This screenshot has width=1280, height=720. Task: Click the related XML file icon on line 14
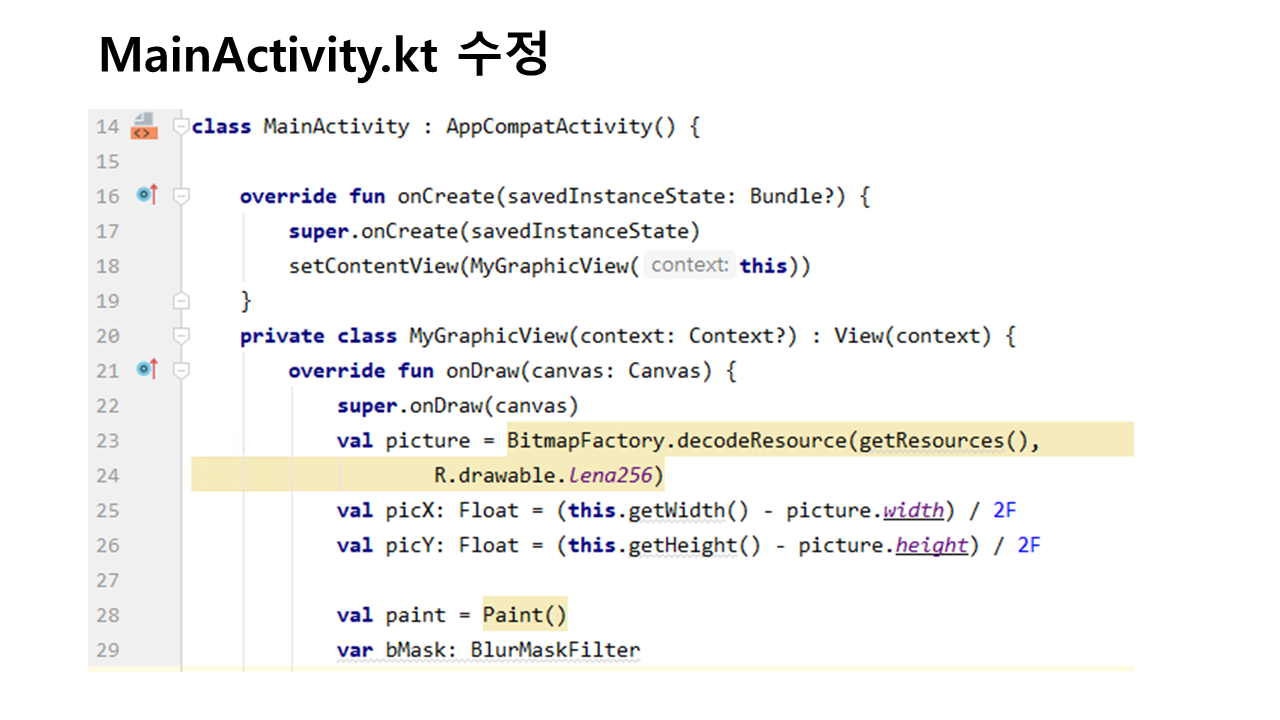click(x=144, y=126)
